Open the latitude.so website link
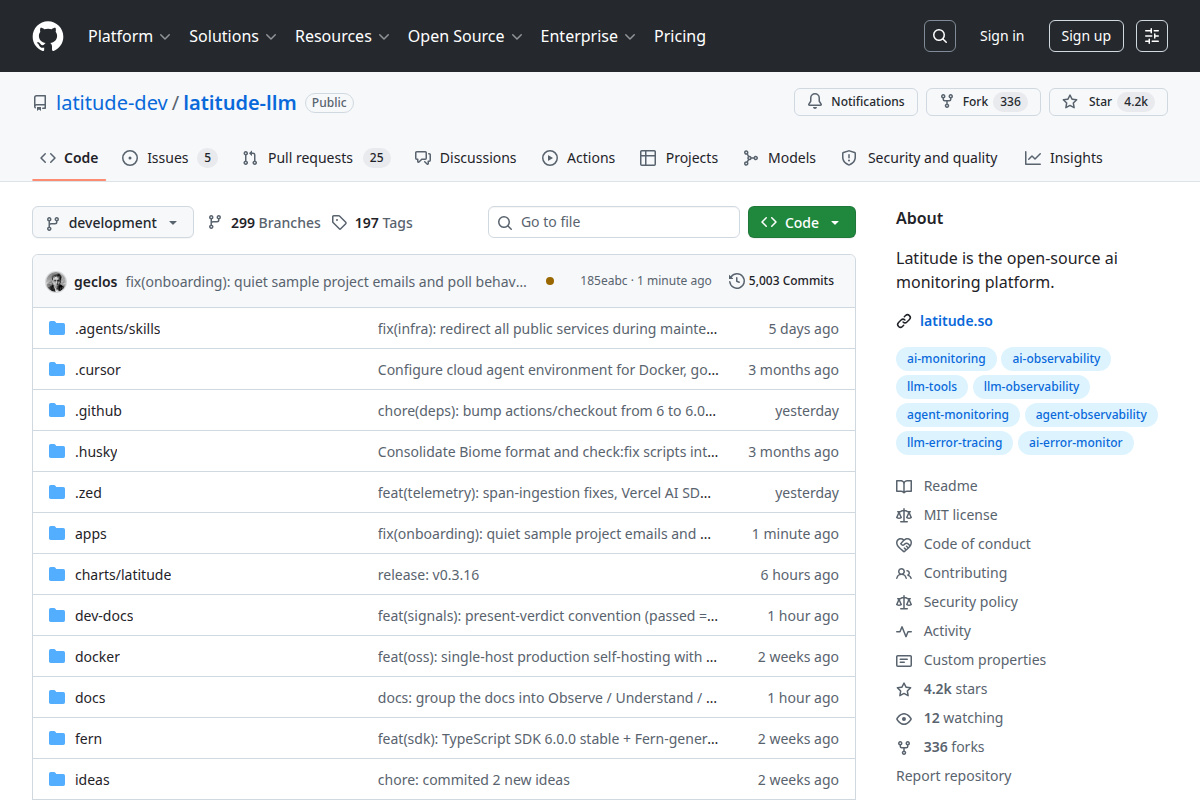The height and width of the screenshot is (800, 1200). click(x=956, y=321)
